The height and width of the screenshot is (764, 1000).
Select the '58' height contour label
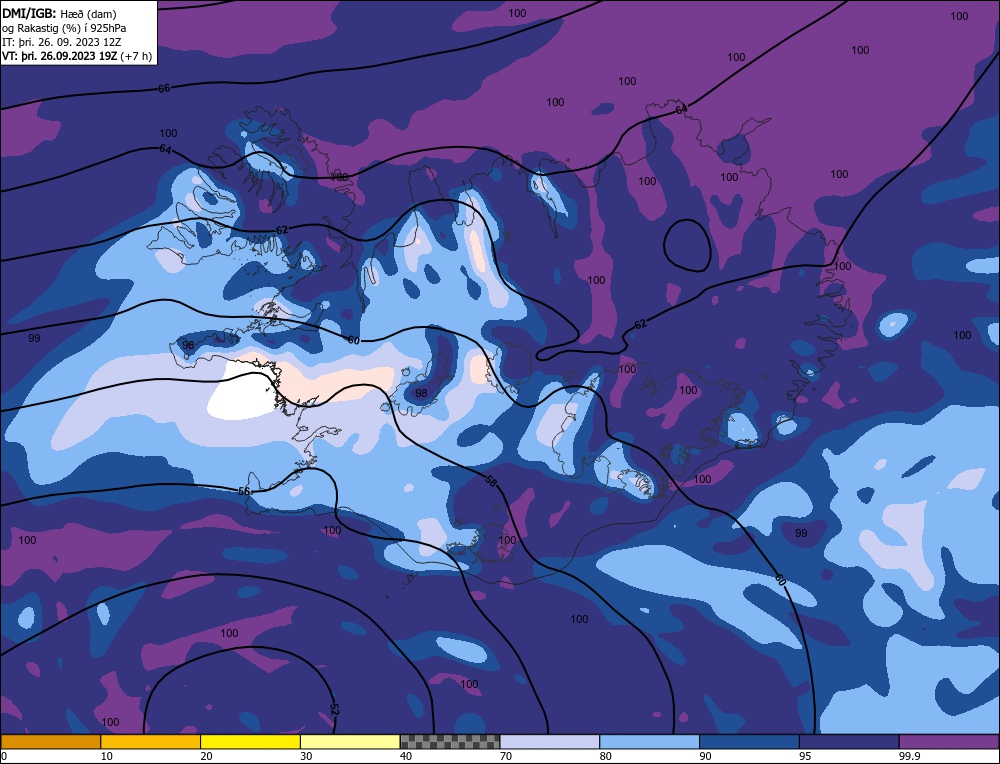point(490,481)
